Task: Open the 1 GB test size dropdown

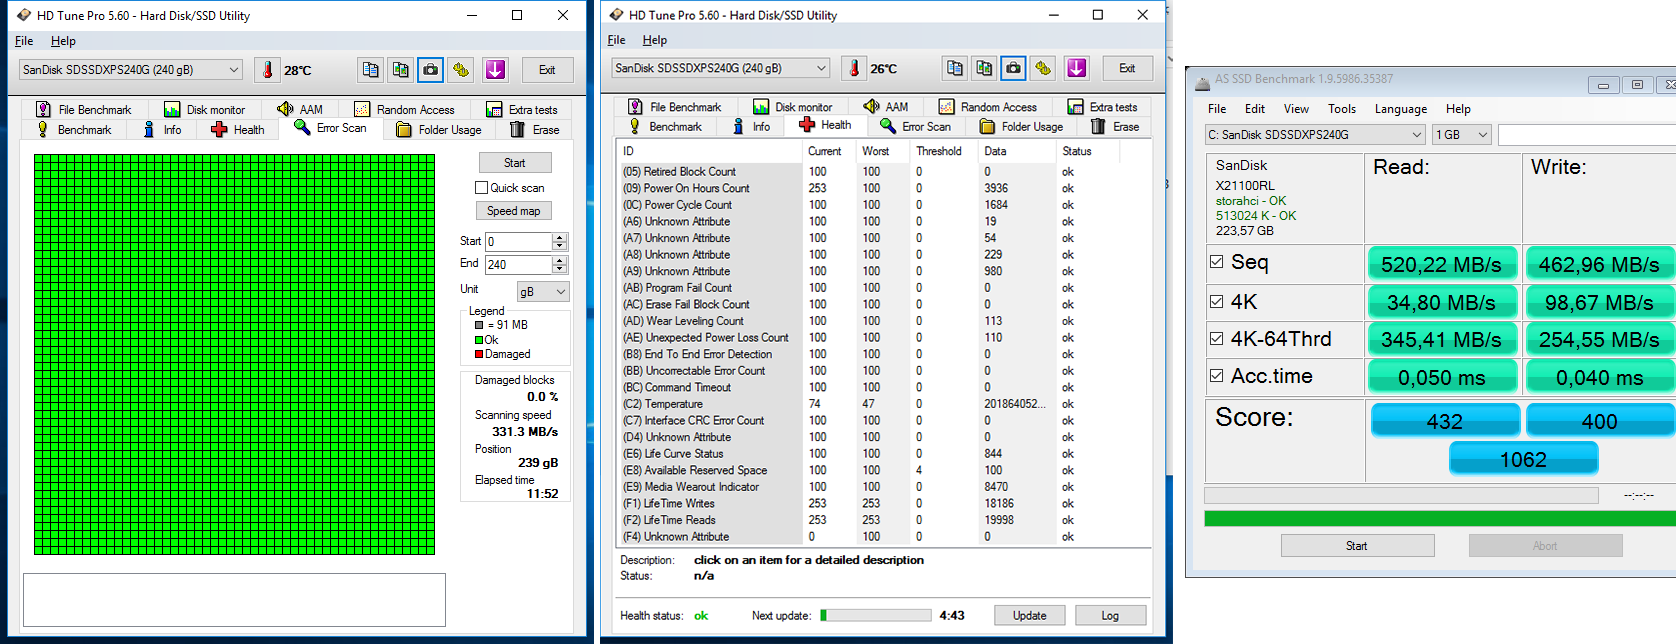Action: 1462,135
